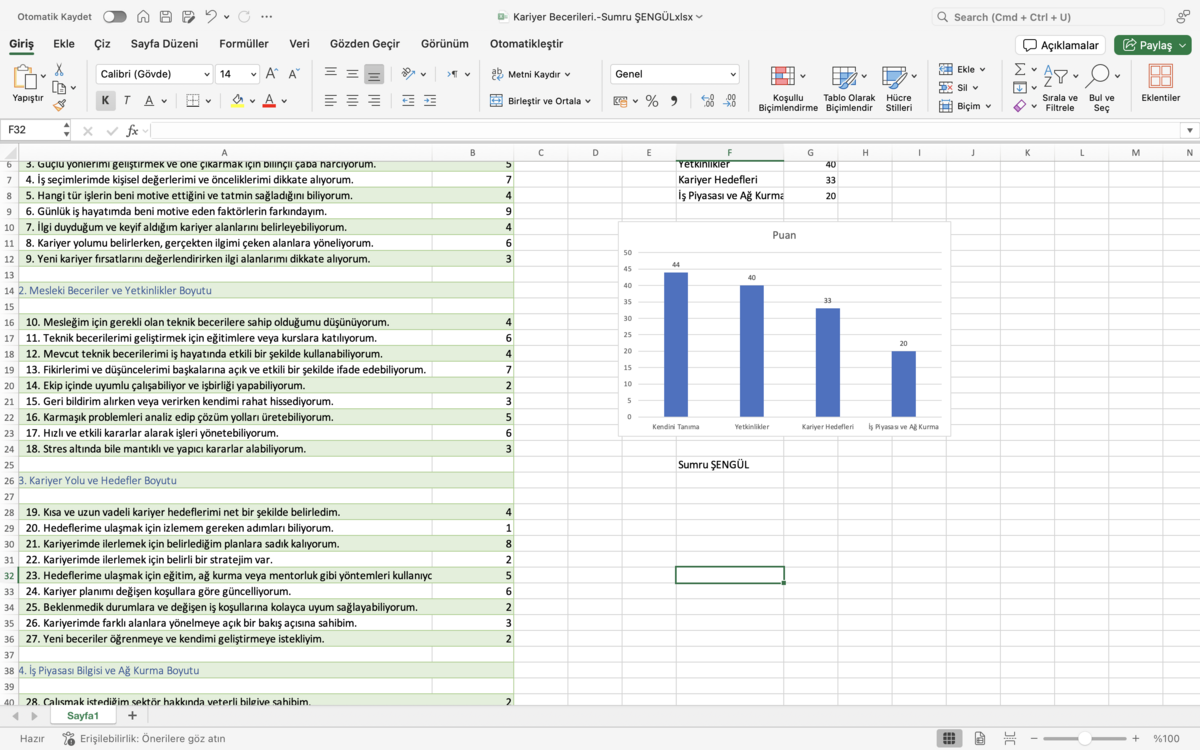Click the Sırala ve Filtrele button

1059,88
